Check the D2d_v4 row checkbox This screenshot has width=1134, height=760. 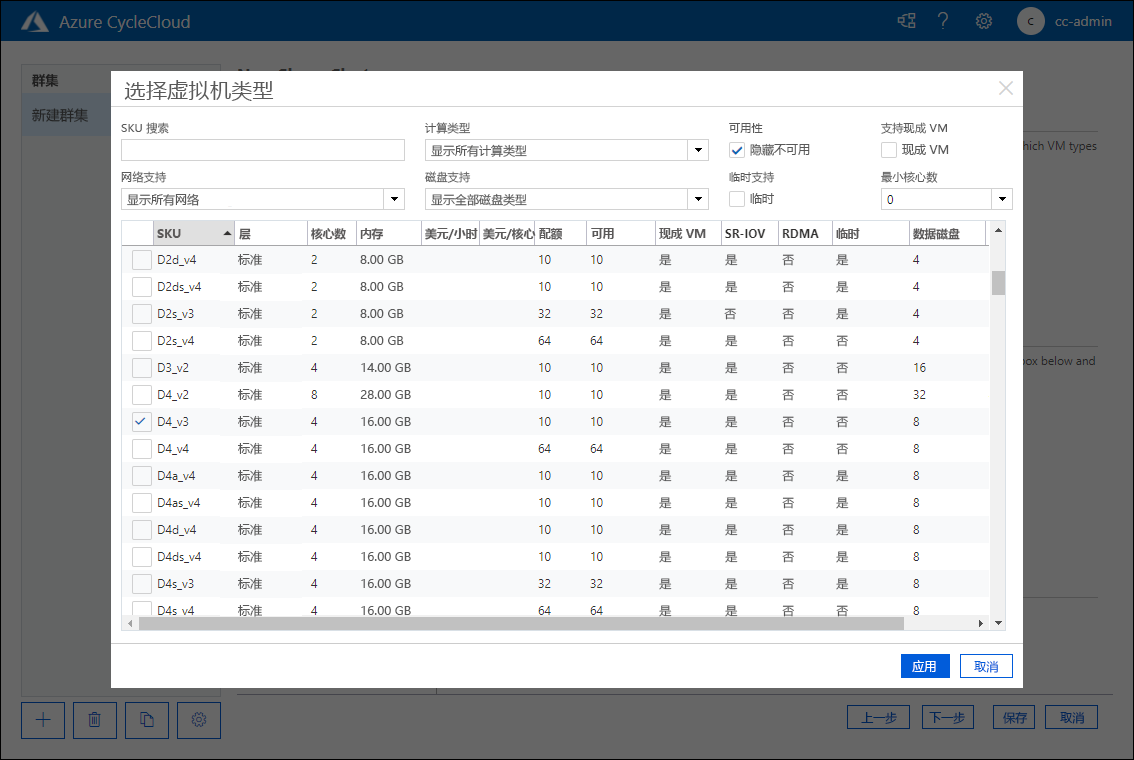[x=142, y=260]
